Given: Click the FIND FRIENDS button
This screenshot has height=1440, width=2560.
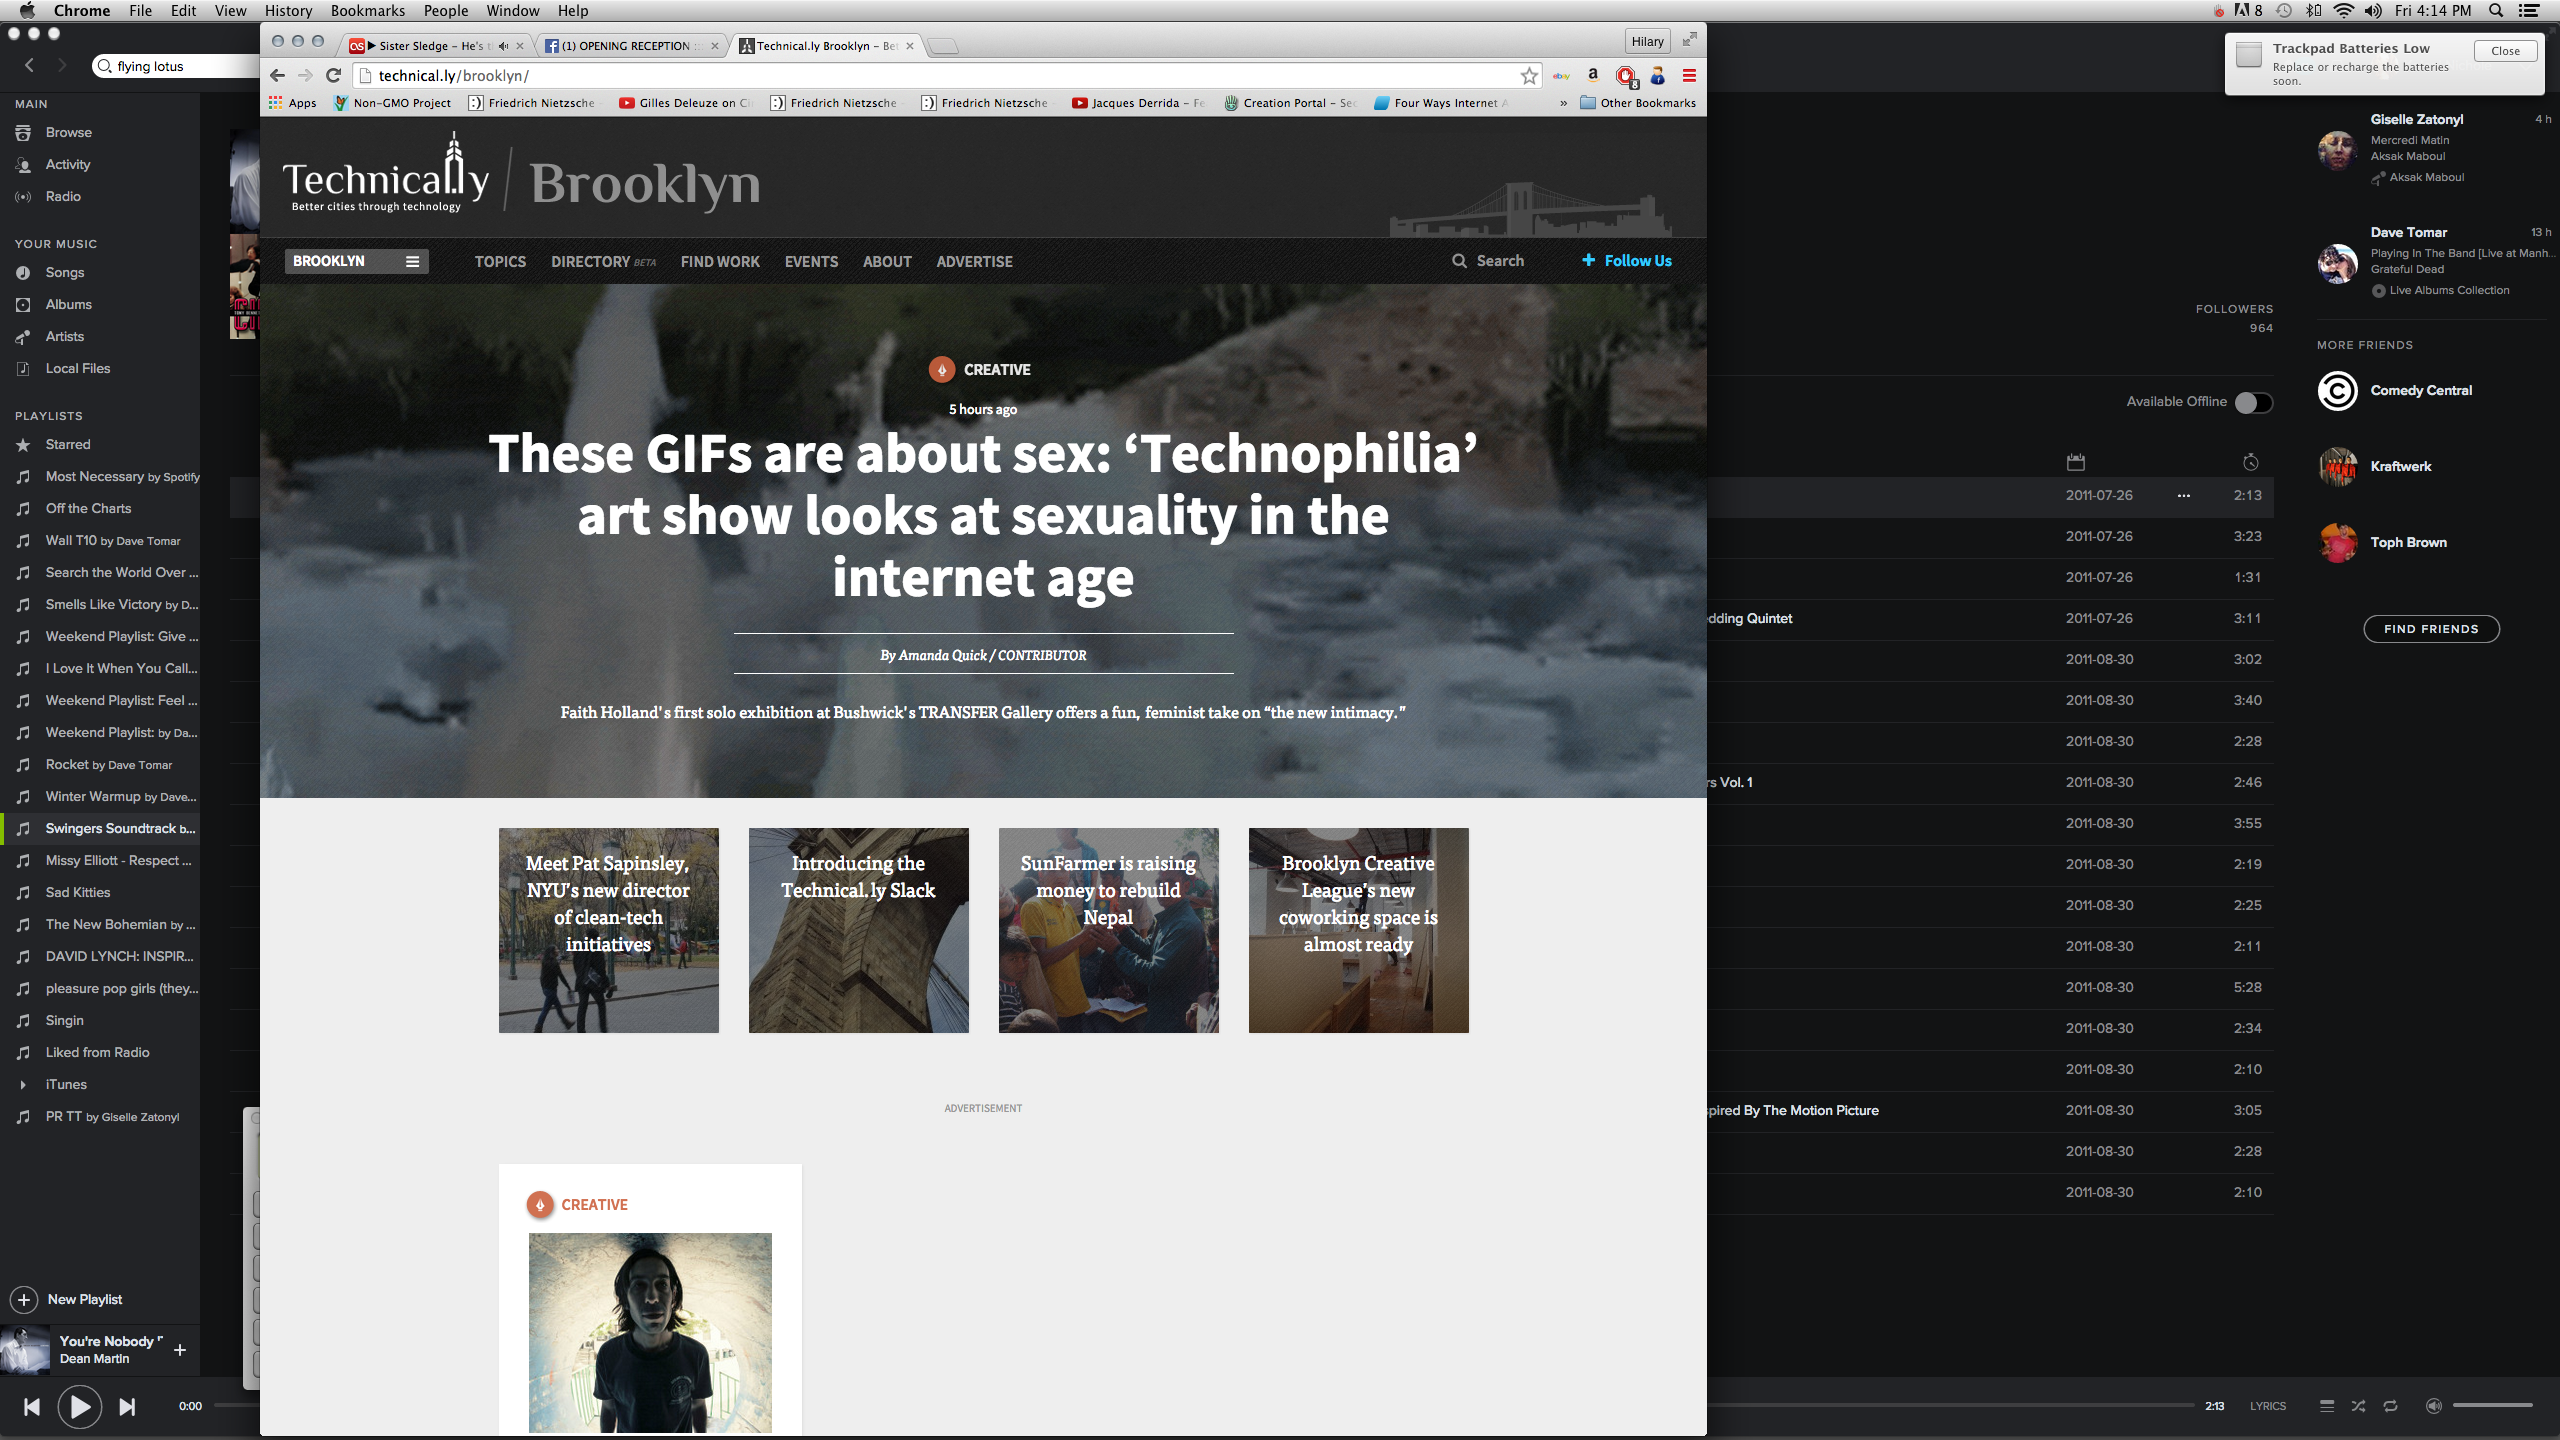Looking at the screenshot, I should coord(2430,629).
